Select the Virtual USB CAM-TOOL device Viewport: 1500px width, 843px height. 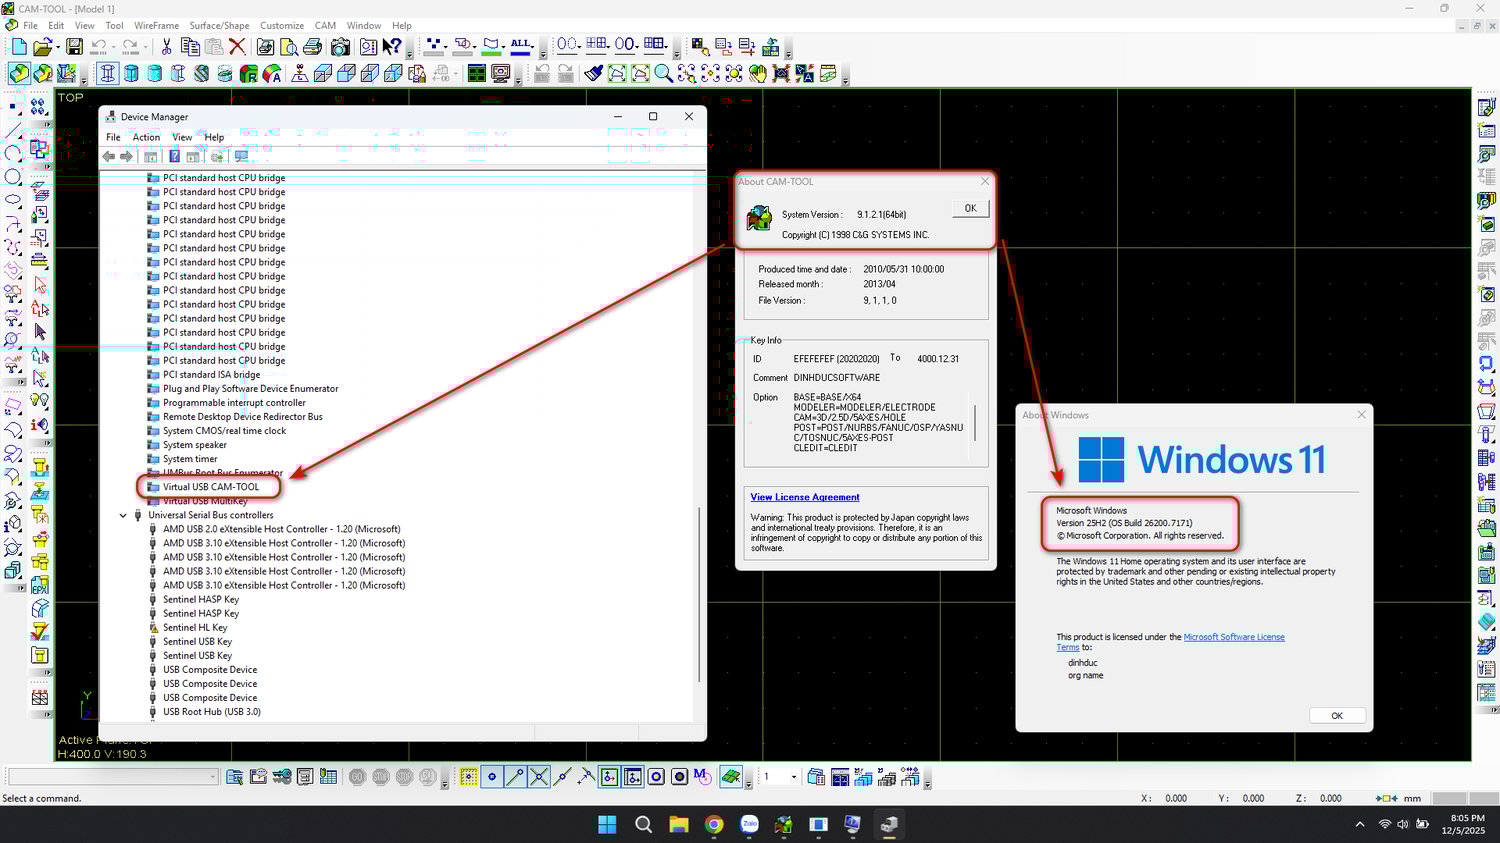[x=211, y=487]
